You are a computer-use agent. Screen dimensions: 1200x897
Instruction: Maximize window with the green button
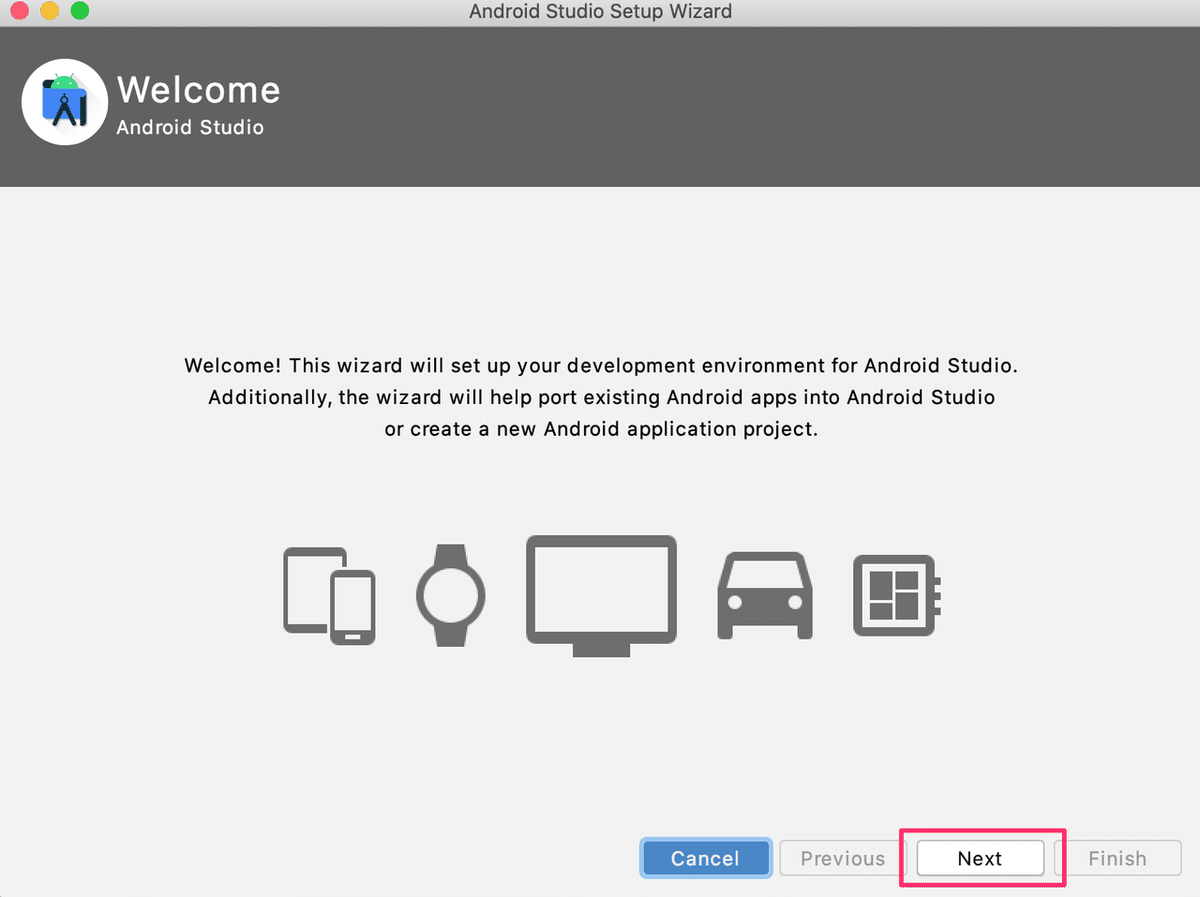(x=80, y=12)
